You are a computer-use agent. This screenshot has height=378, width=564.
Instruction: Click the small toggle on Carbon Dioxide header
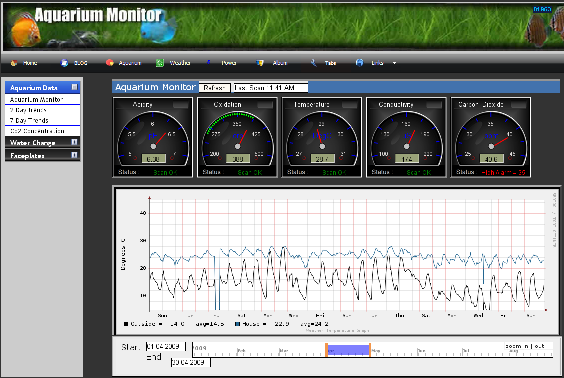519,105
